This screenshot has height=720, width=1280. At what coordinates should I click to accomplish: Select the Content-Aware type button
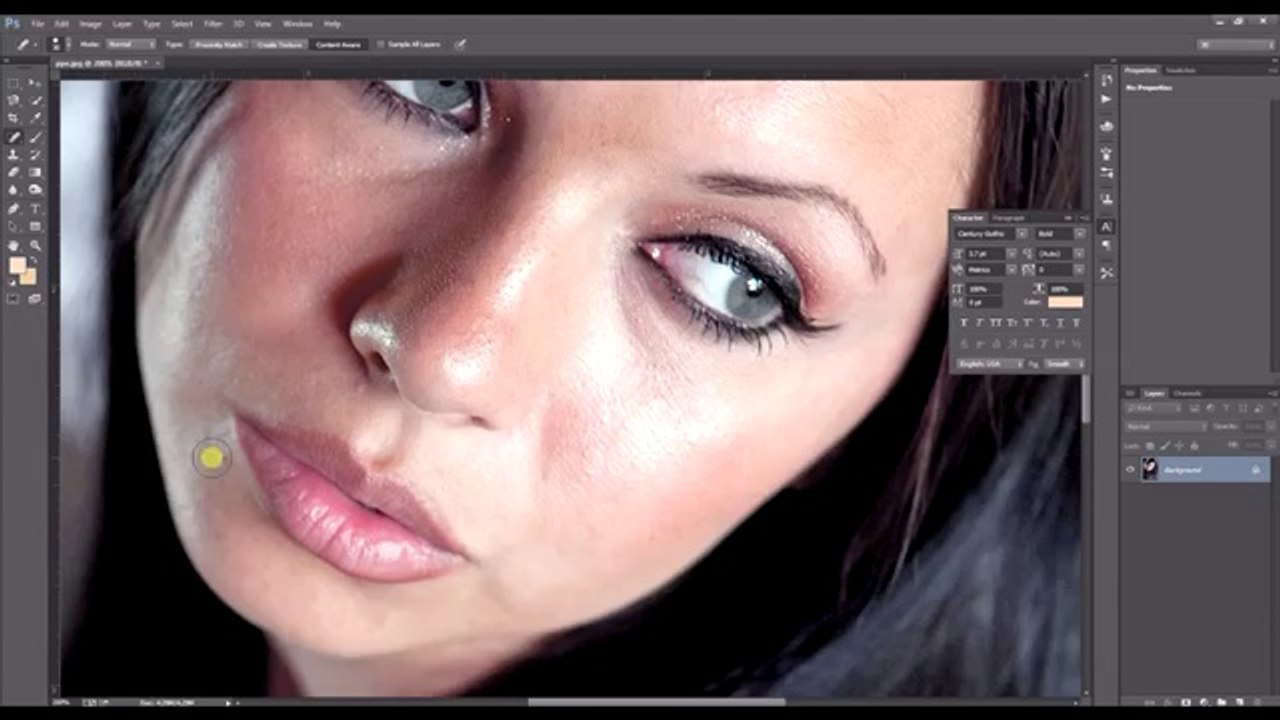[338, 45]
